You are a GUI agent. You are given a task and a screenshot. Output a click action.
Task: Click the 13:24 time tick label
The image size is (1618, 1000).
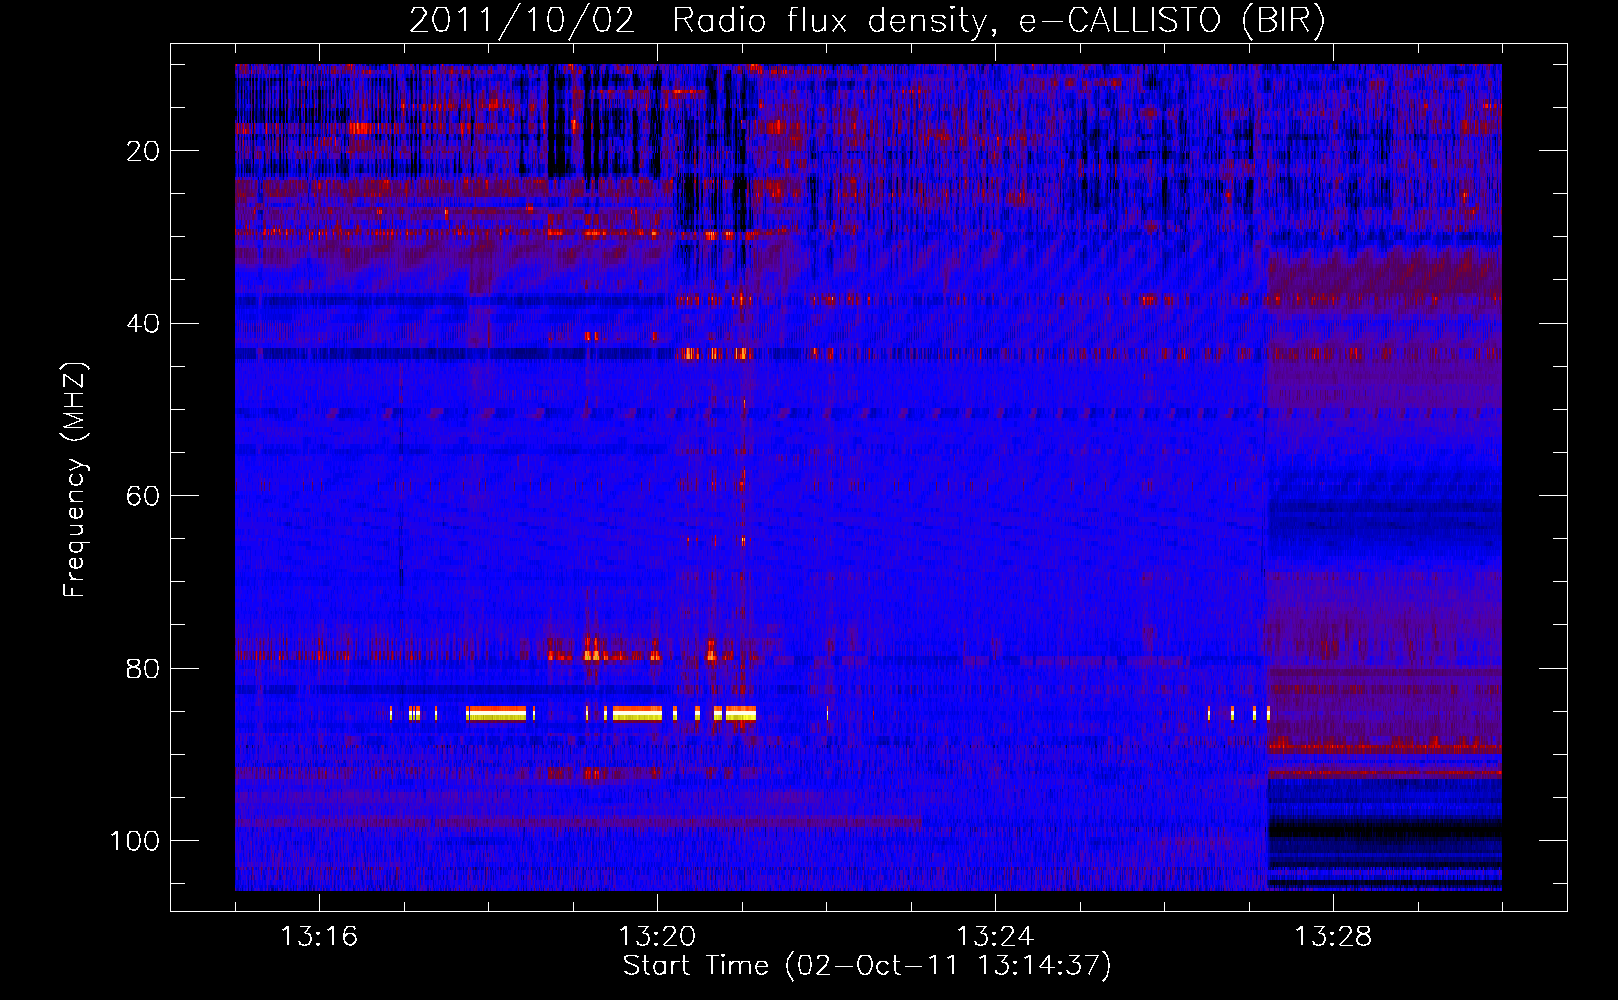pos(995,937)
